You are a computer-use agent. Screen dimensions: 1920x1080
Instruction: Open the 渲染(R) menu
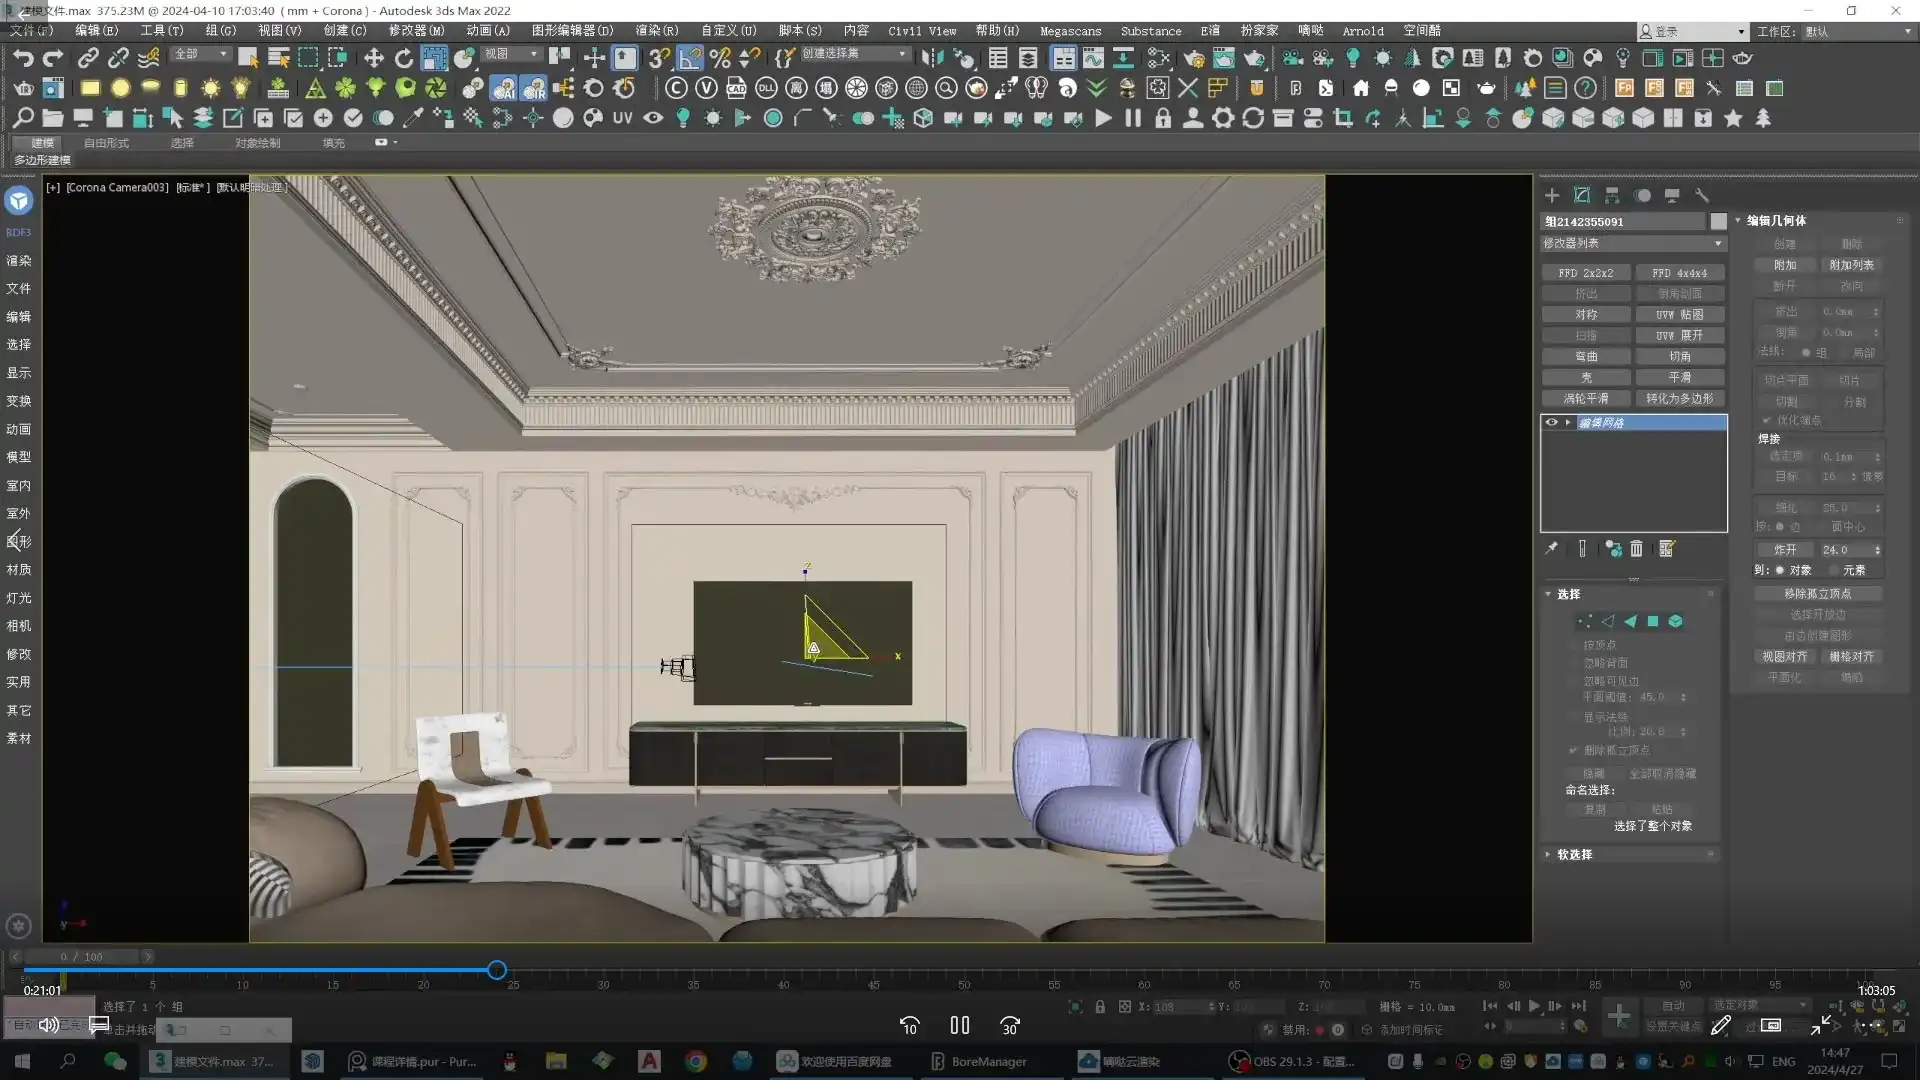(656, 31)
